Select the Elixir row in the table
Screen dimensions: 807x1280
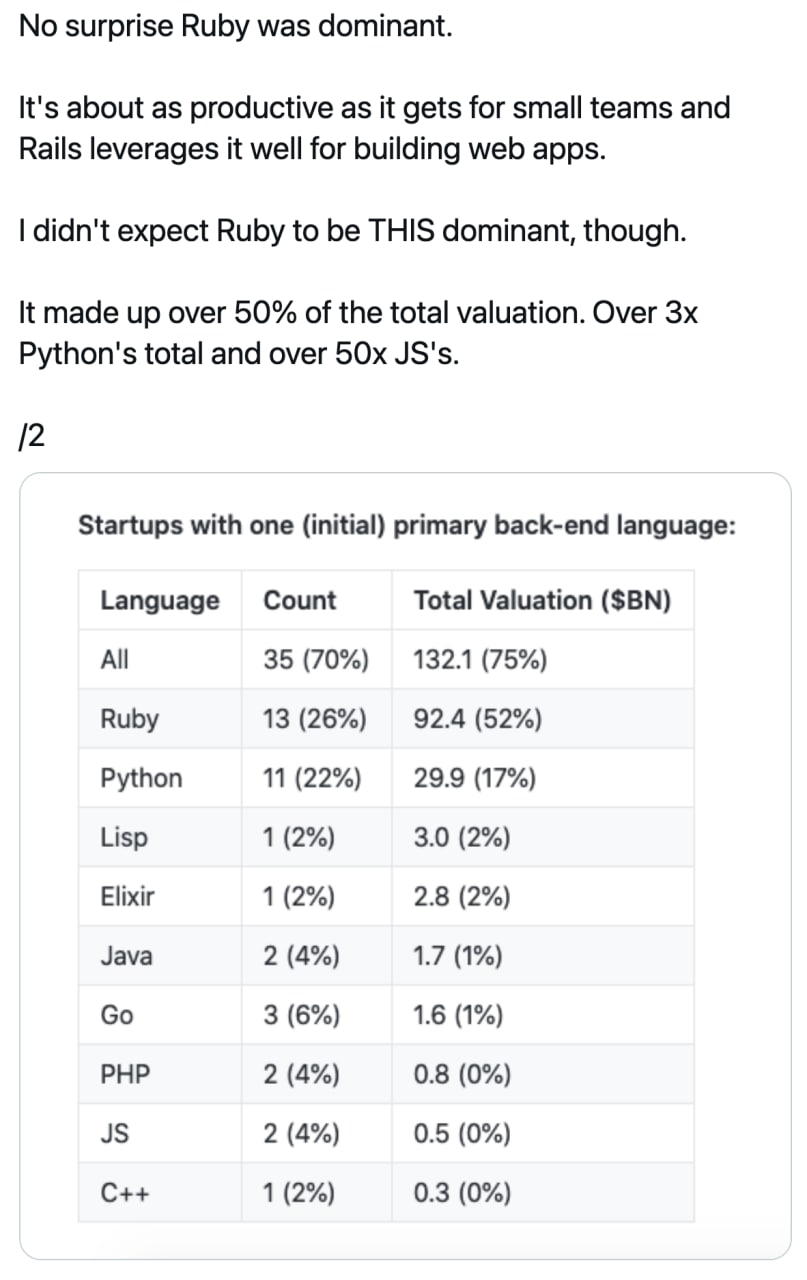[387, 896]
